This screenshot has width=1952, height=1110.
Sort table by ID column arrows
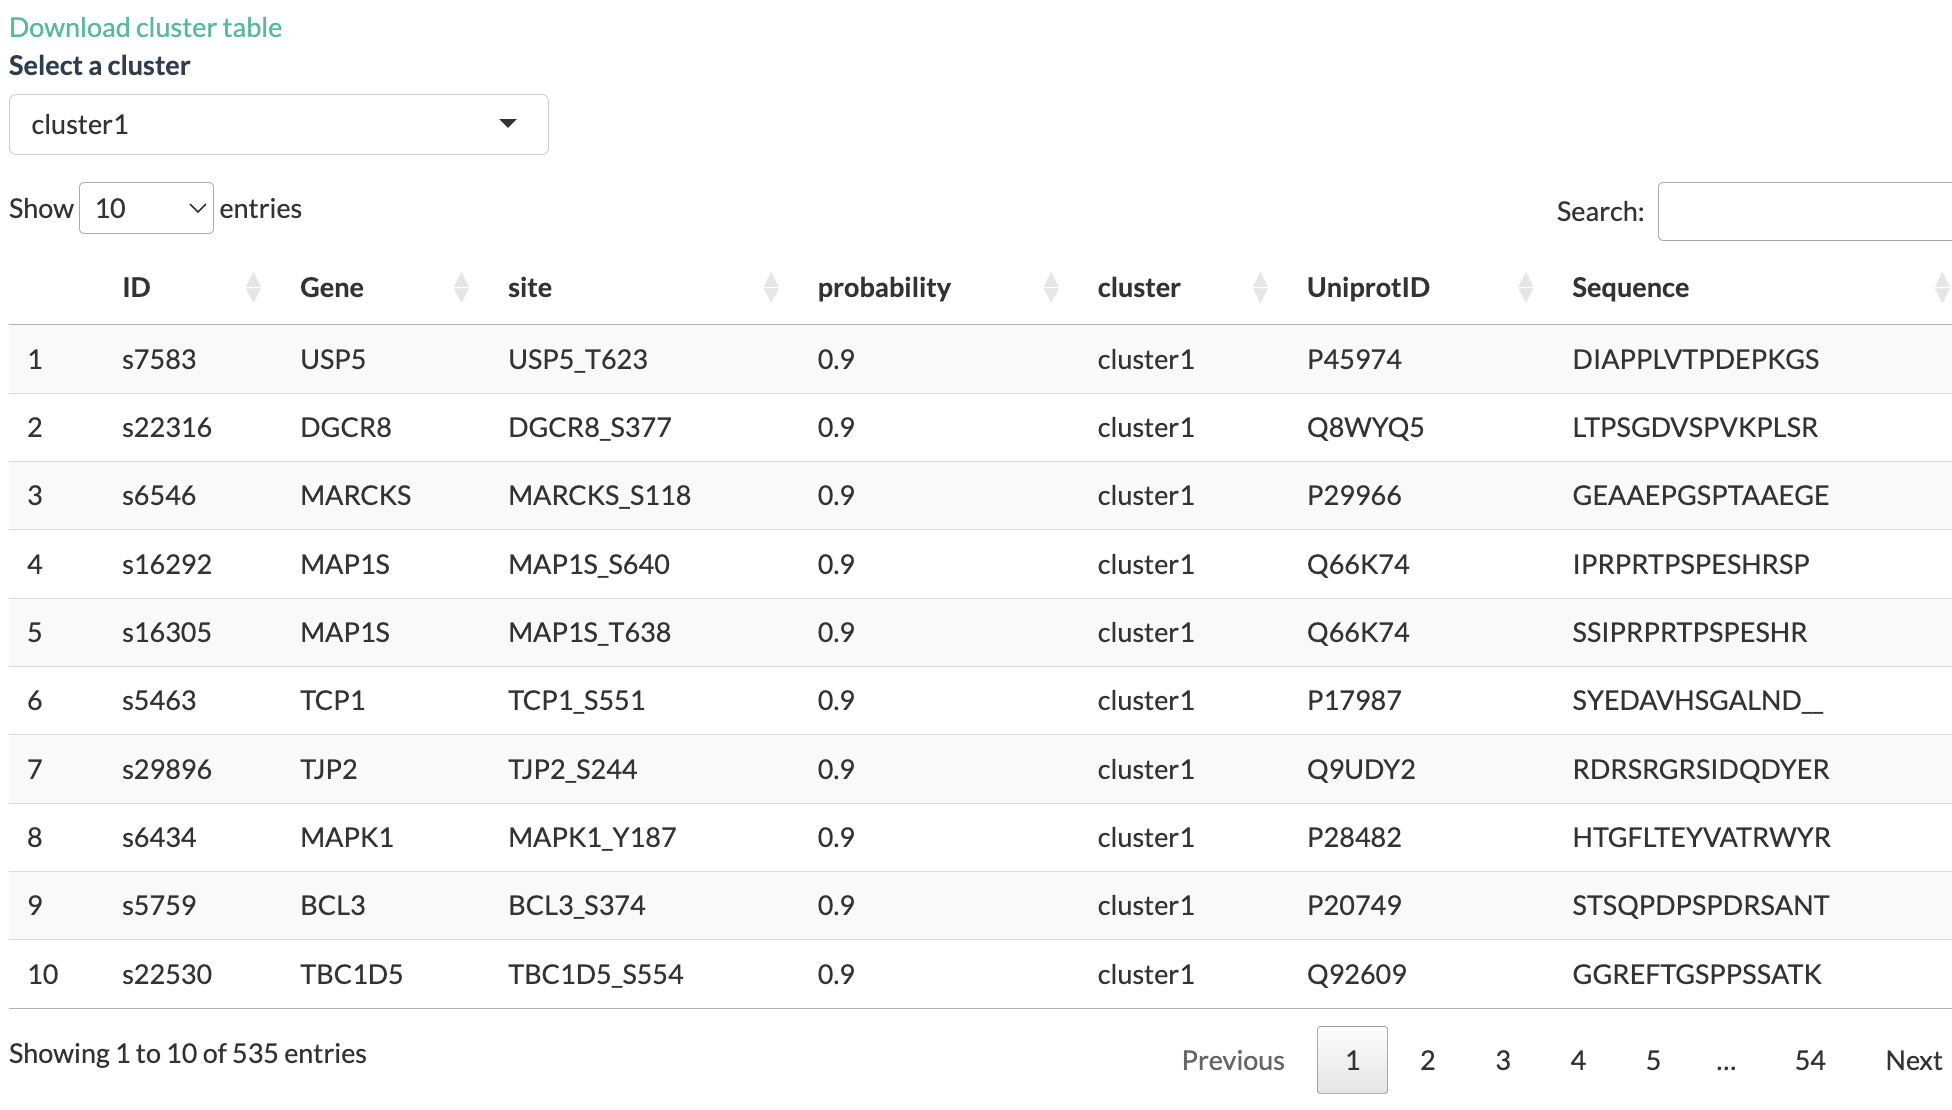[253, 288]
